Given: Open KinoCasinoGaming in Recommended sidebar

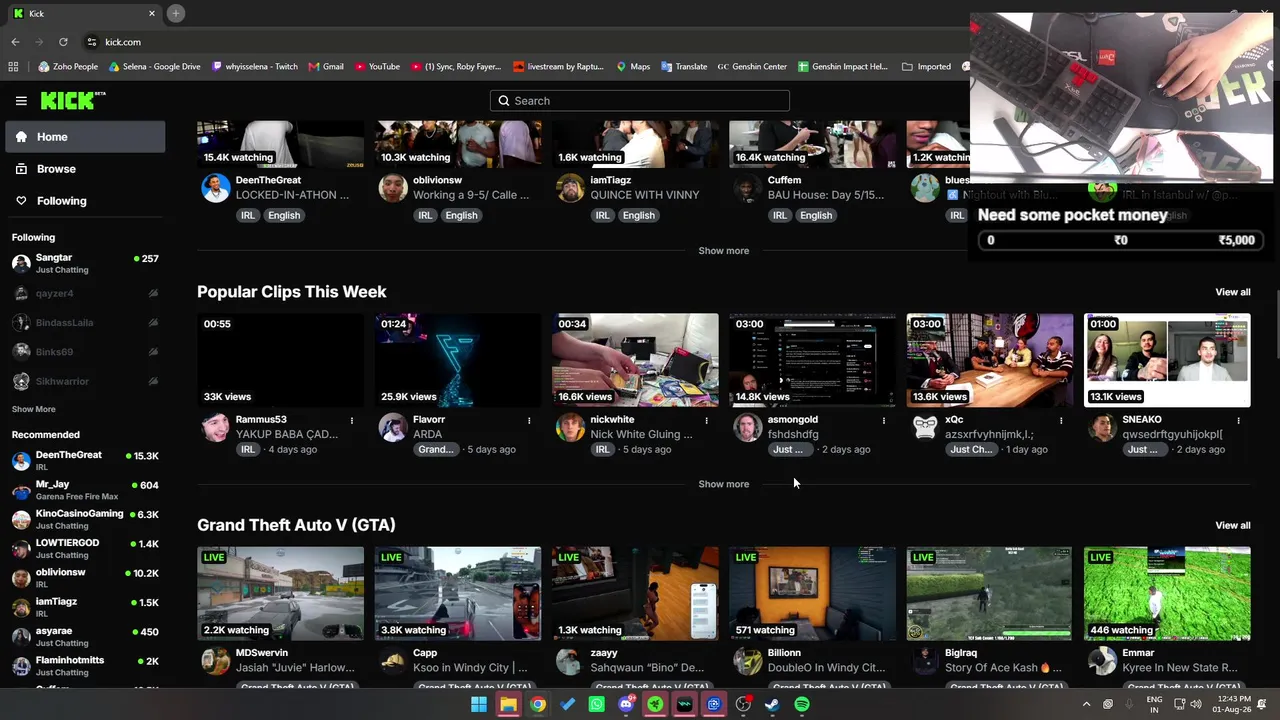Looking at the screenshot, I should pos(85,519).
